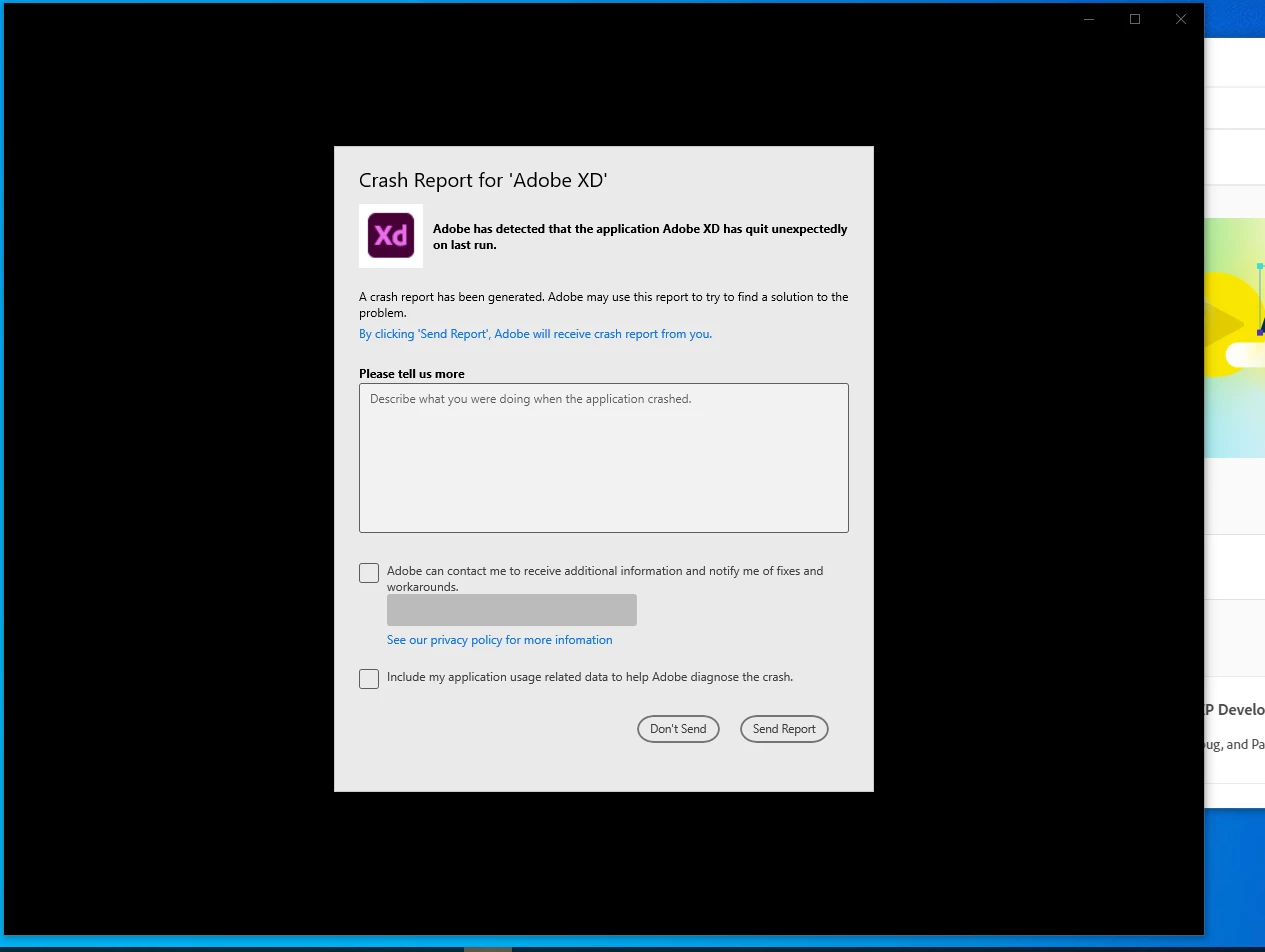Click 'A crash report has been generated' text
Viewport: 1265px width, 952px height.
tap(603, 305)
